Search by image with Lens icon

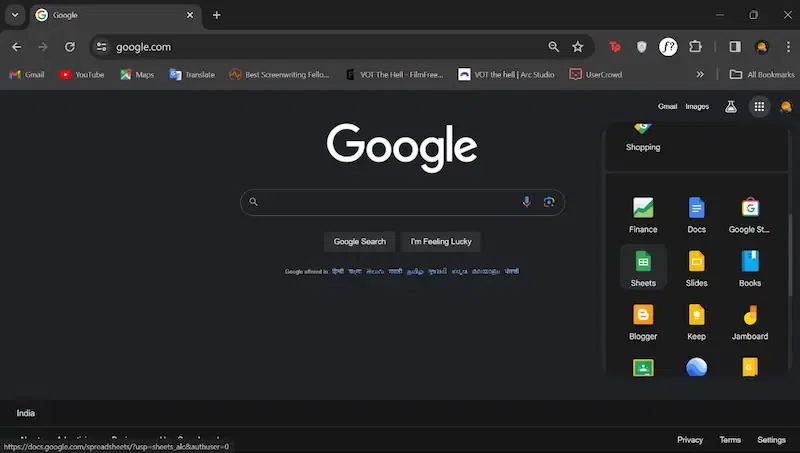549,202
